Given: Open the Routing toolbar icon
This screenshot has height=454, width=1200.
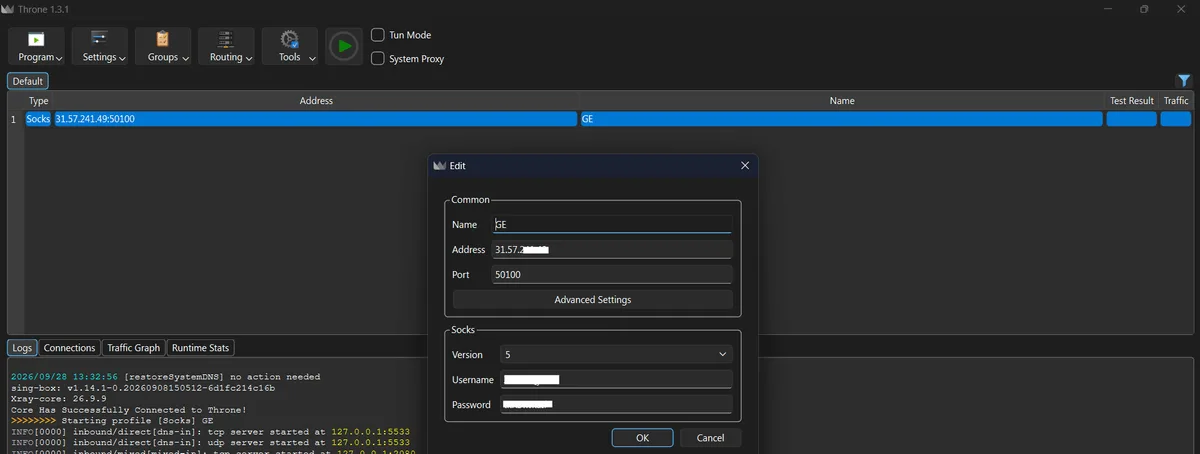Looking at the screenshot, I should coord(226,39).
